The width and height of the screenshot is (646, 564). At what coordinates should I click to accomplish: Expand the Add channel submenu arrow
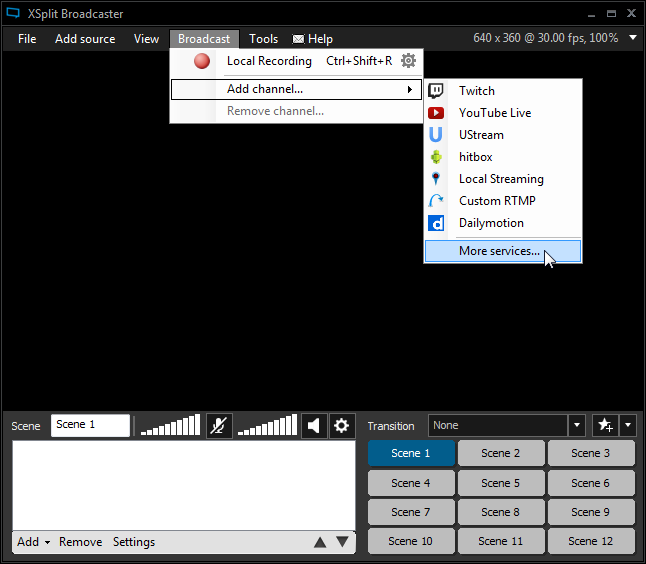(x=410, y=89)
